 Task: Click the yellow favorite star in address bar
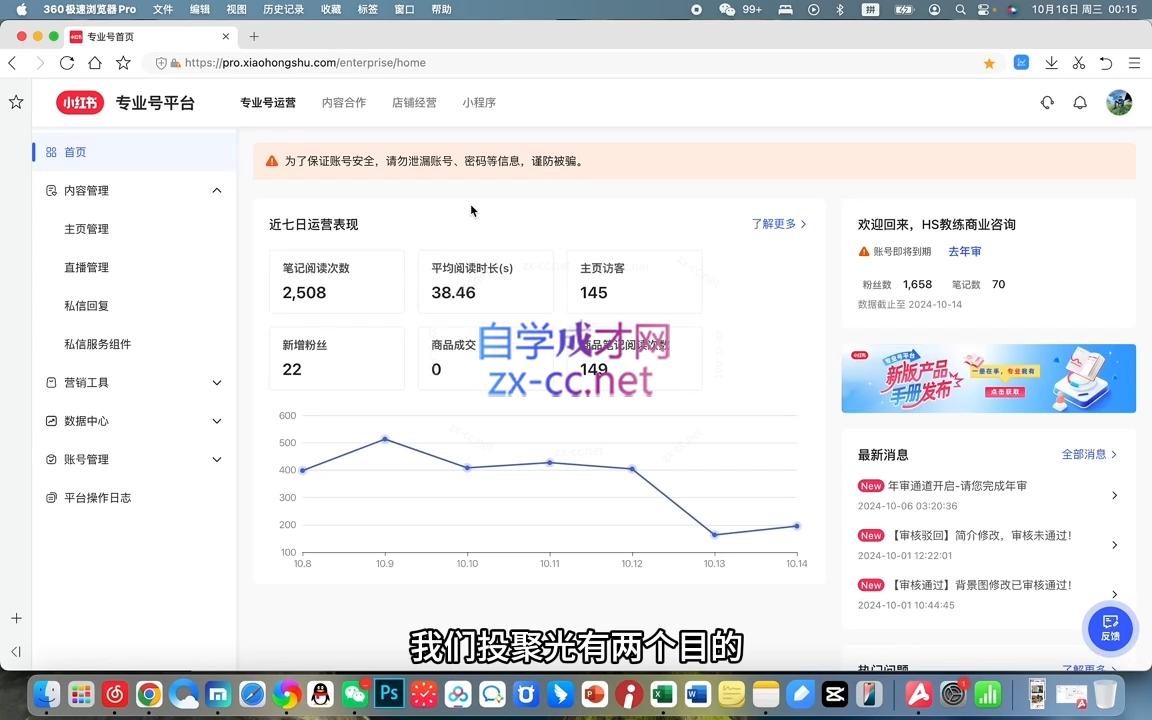(990, 63)
